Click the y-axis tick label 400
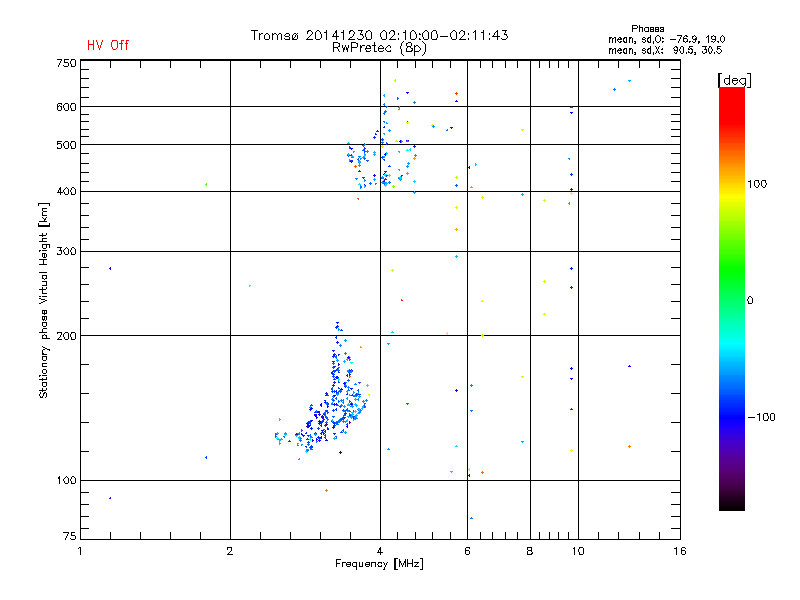Viewport: 800px width, 600px height. pos(66,192)
